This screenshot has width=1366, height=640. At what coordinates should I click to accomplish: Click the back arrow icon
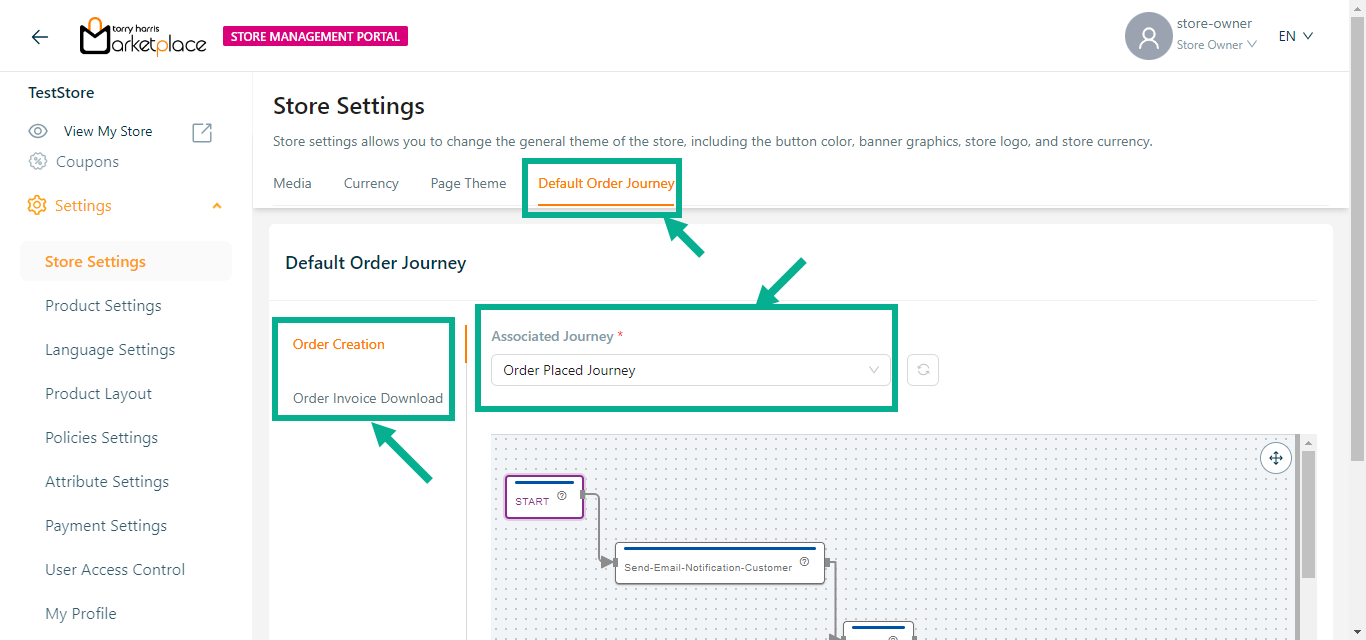click(39, 37)
